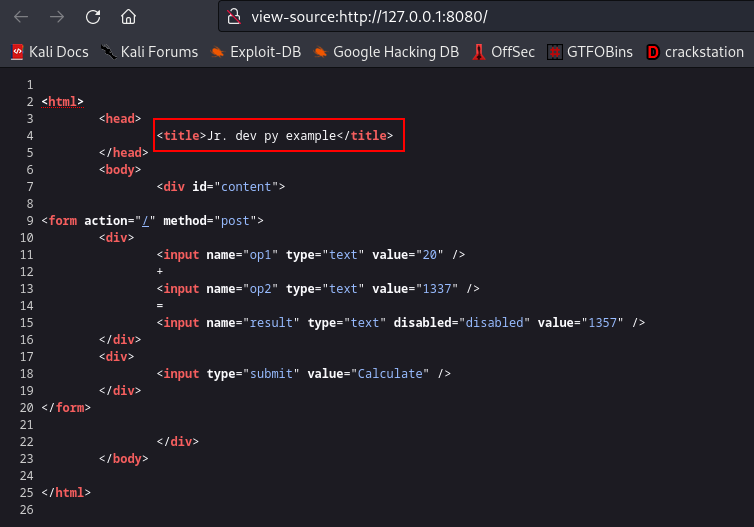Click the browser back arrow
The image size is (754, 527).
pos(21,17)
